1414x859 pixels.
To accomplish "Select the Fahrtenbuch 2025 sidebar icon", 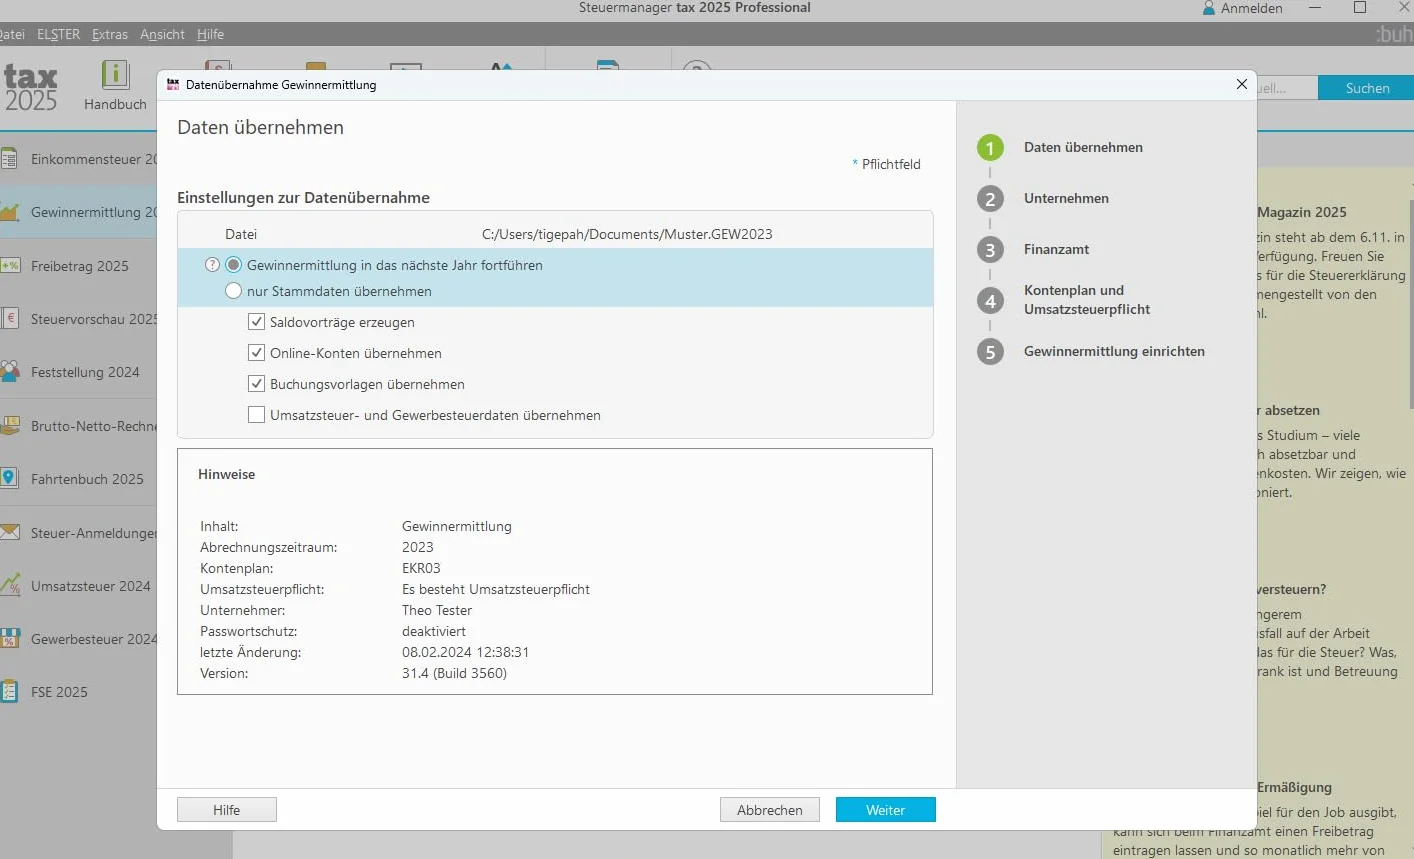I will 10,478.
